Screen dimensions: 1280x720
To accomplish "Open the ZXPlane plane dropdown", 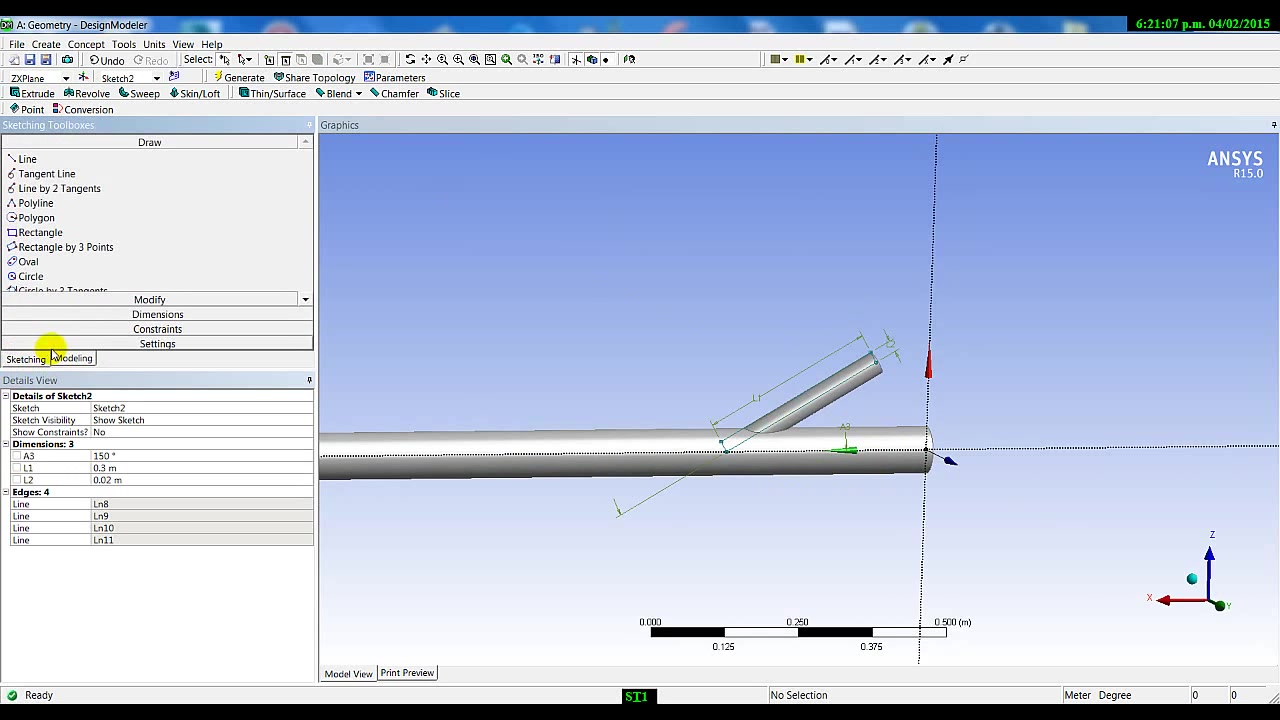I will coord(66,78).
